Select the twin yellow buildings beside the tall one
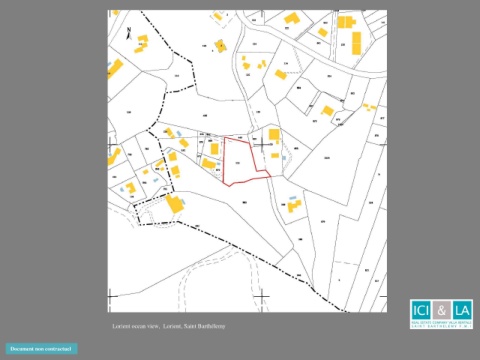 (346, 22)
